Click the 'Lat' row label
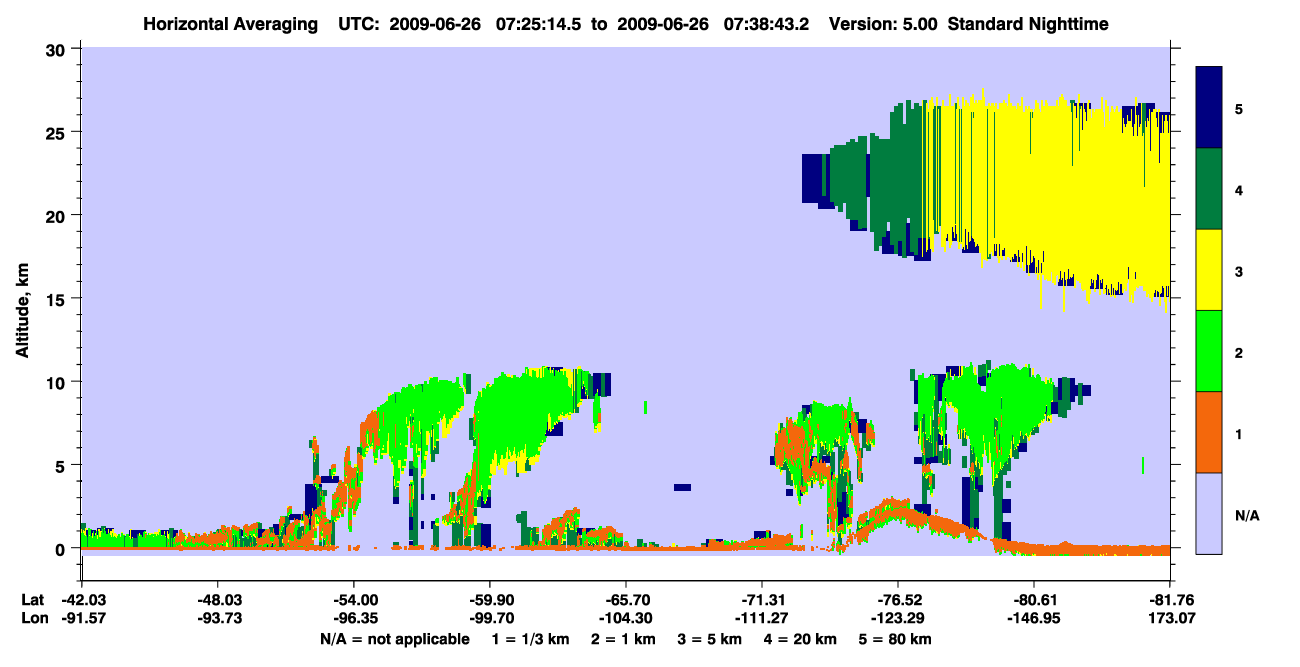This screenshot has height=667, width=1300. [32, 600]
